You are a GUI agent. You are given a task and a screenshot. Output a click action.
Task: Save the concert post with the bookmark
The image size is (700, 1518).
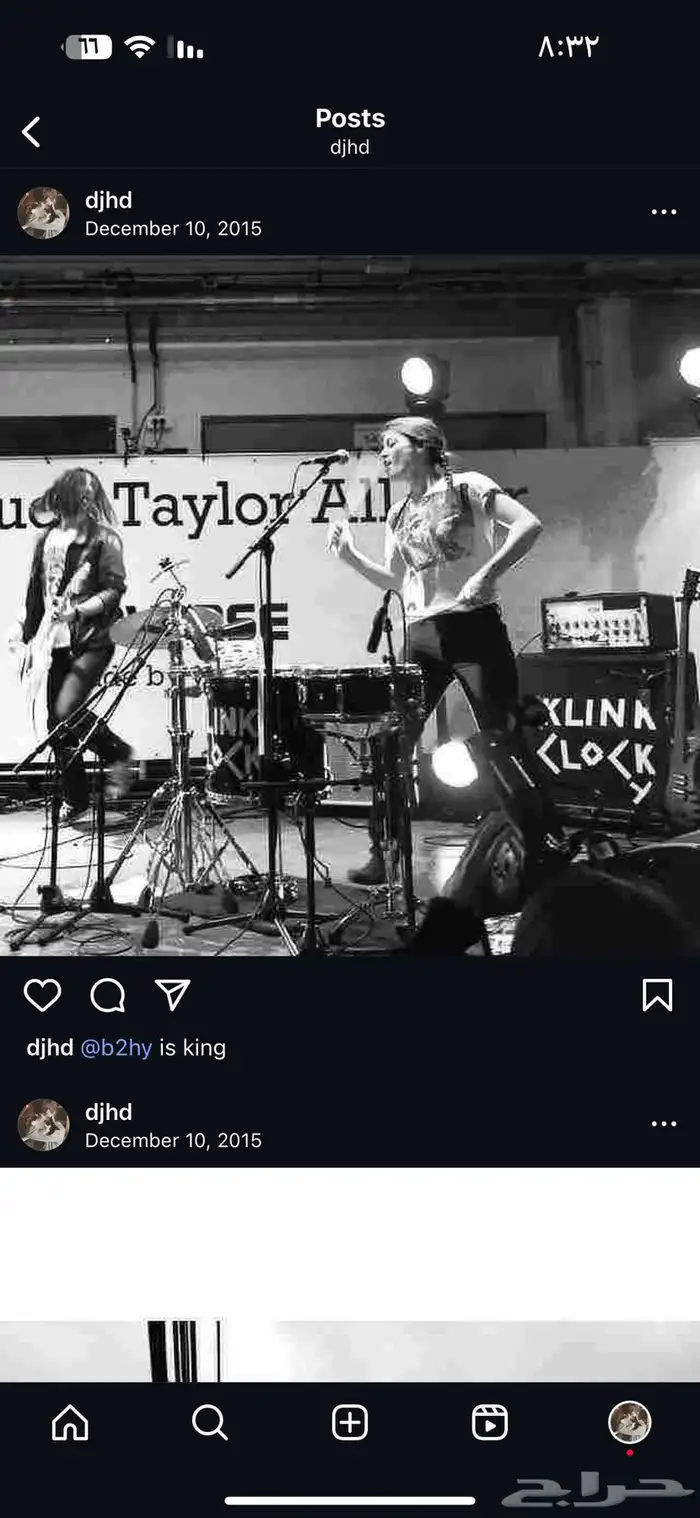coord(657,995)
